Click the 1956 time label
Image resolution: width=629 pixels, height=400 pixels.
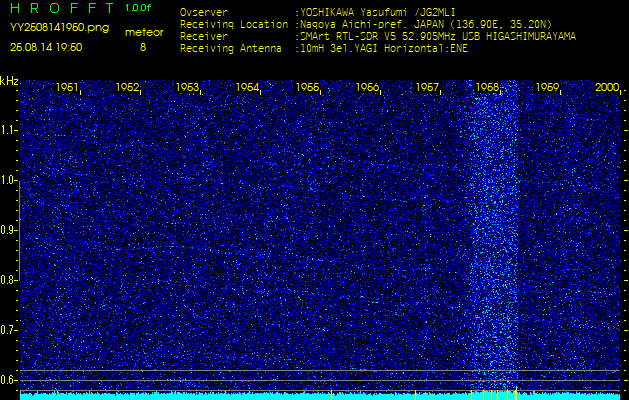367,87
